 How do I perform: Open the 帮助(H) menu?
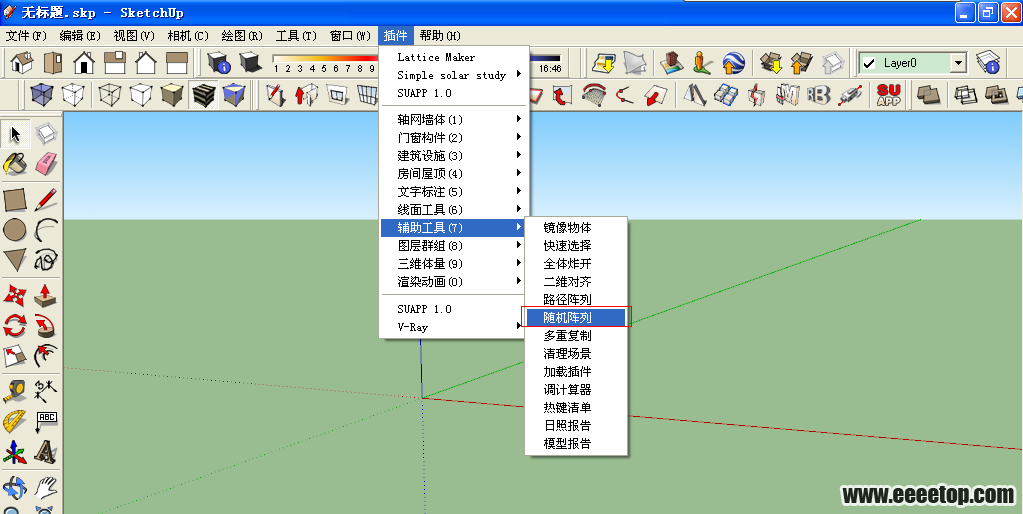(x=440, y=35)
